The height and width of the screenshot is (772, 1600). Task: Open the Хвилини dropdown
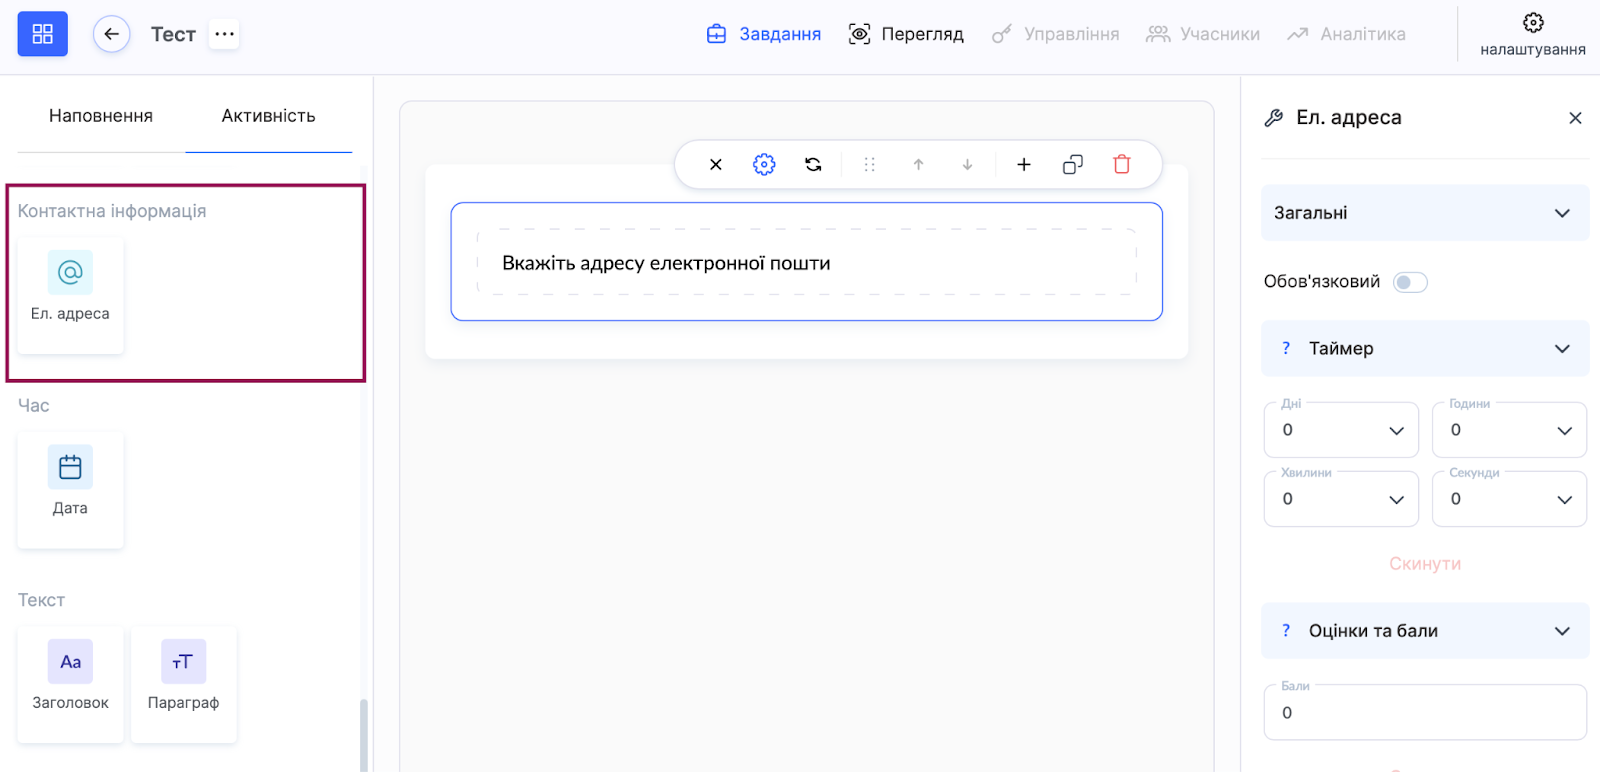pos(1341,499)
